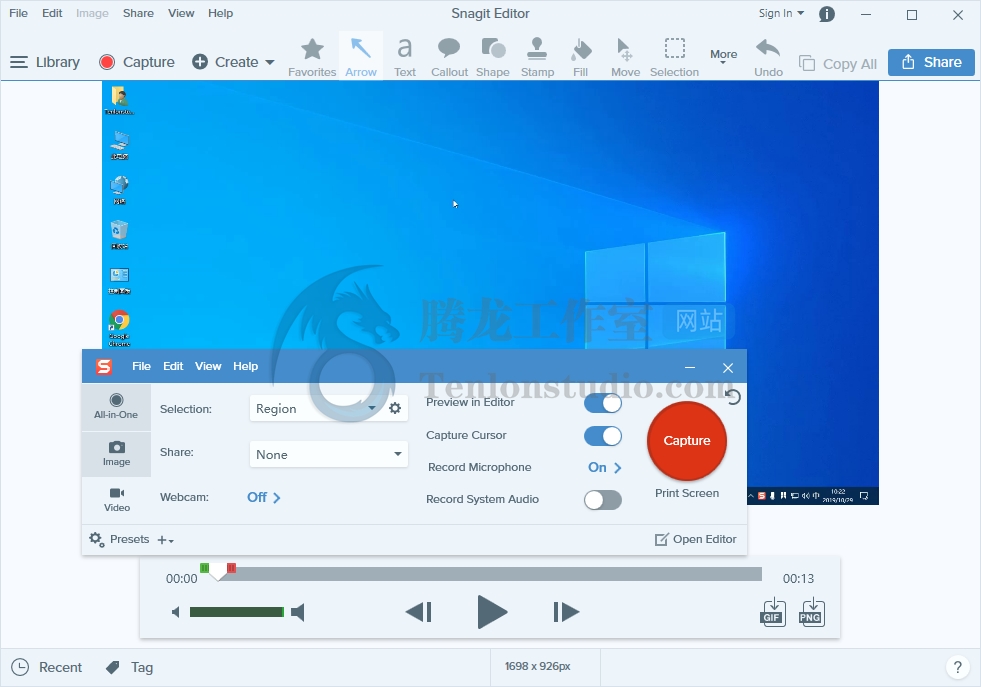The image size is (981, 687).
Task: Click the blue Share button
Action: tap(931, 62)
